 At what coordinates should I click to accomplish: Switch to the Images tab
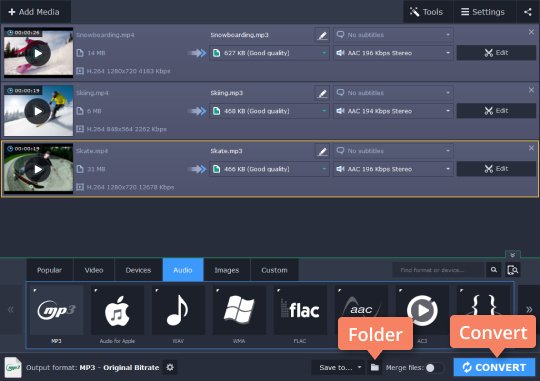click(x=227, y=270)
